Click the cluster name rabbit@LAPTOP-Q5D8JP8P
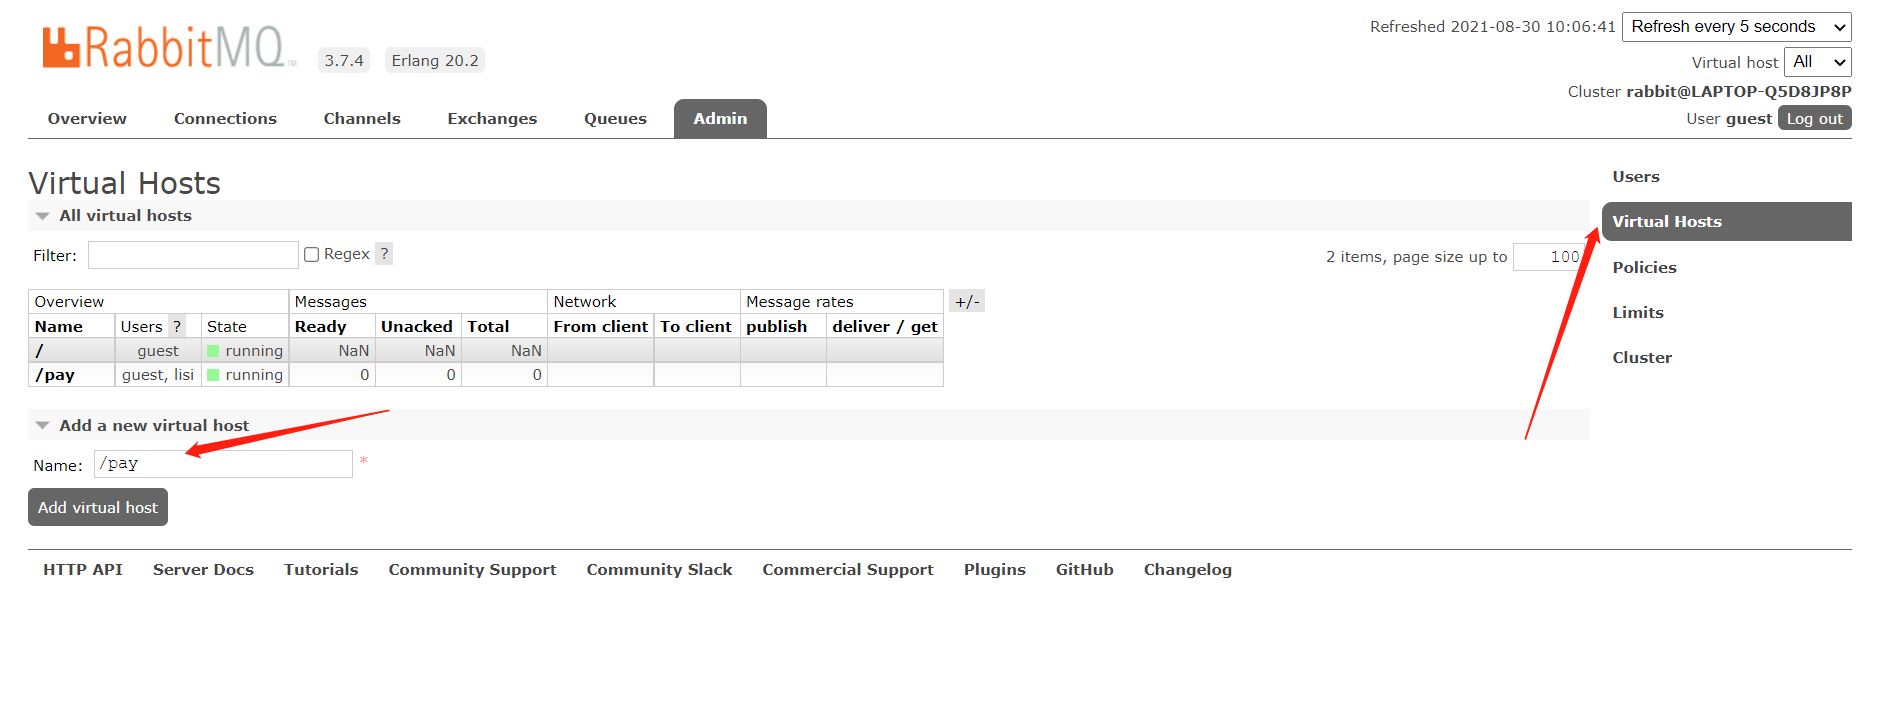The height and width of the screenshot is (724, 1899). [x=1739, y=91]
